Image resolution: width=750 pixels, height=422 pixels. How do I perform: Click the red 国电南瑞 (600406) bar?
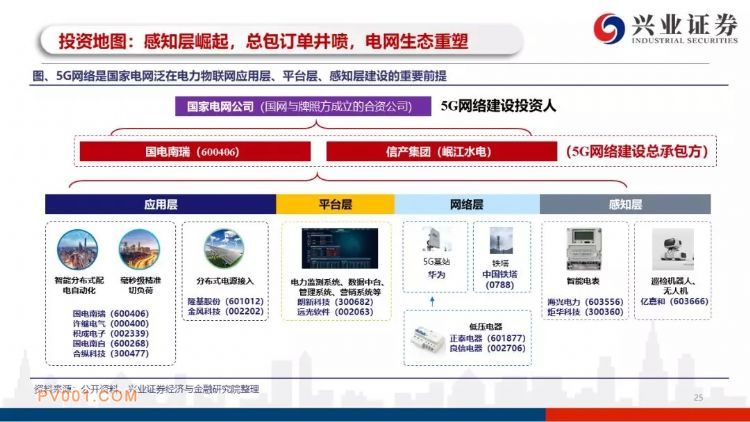tap(195, 152)
